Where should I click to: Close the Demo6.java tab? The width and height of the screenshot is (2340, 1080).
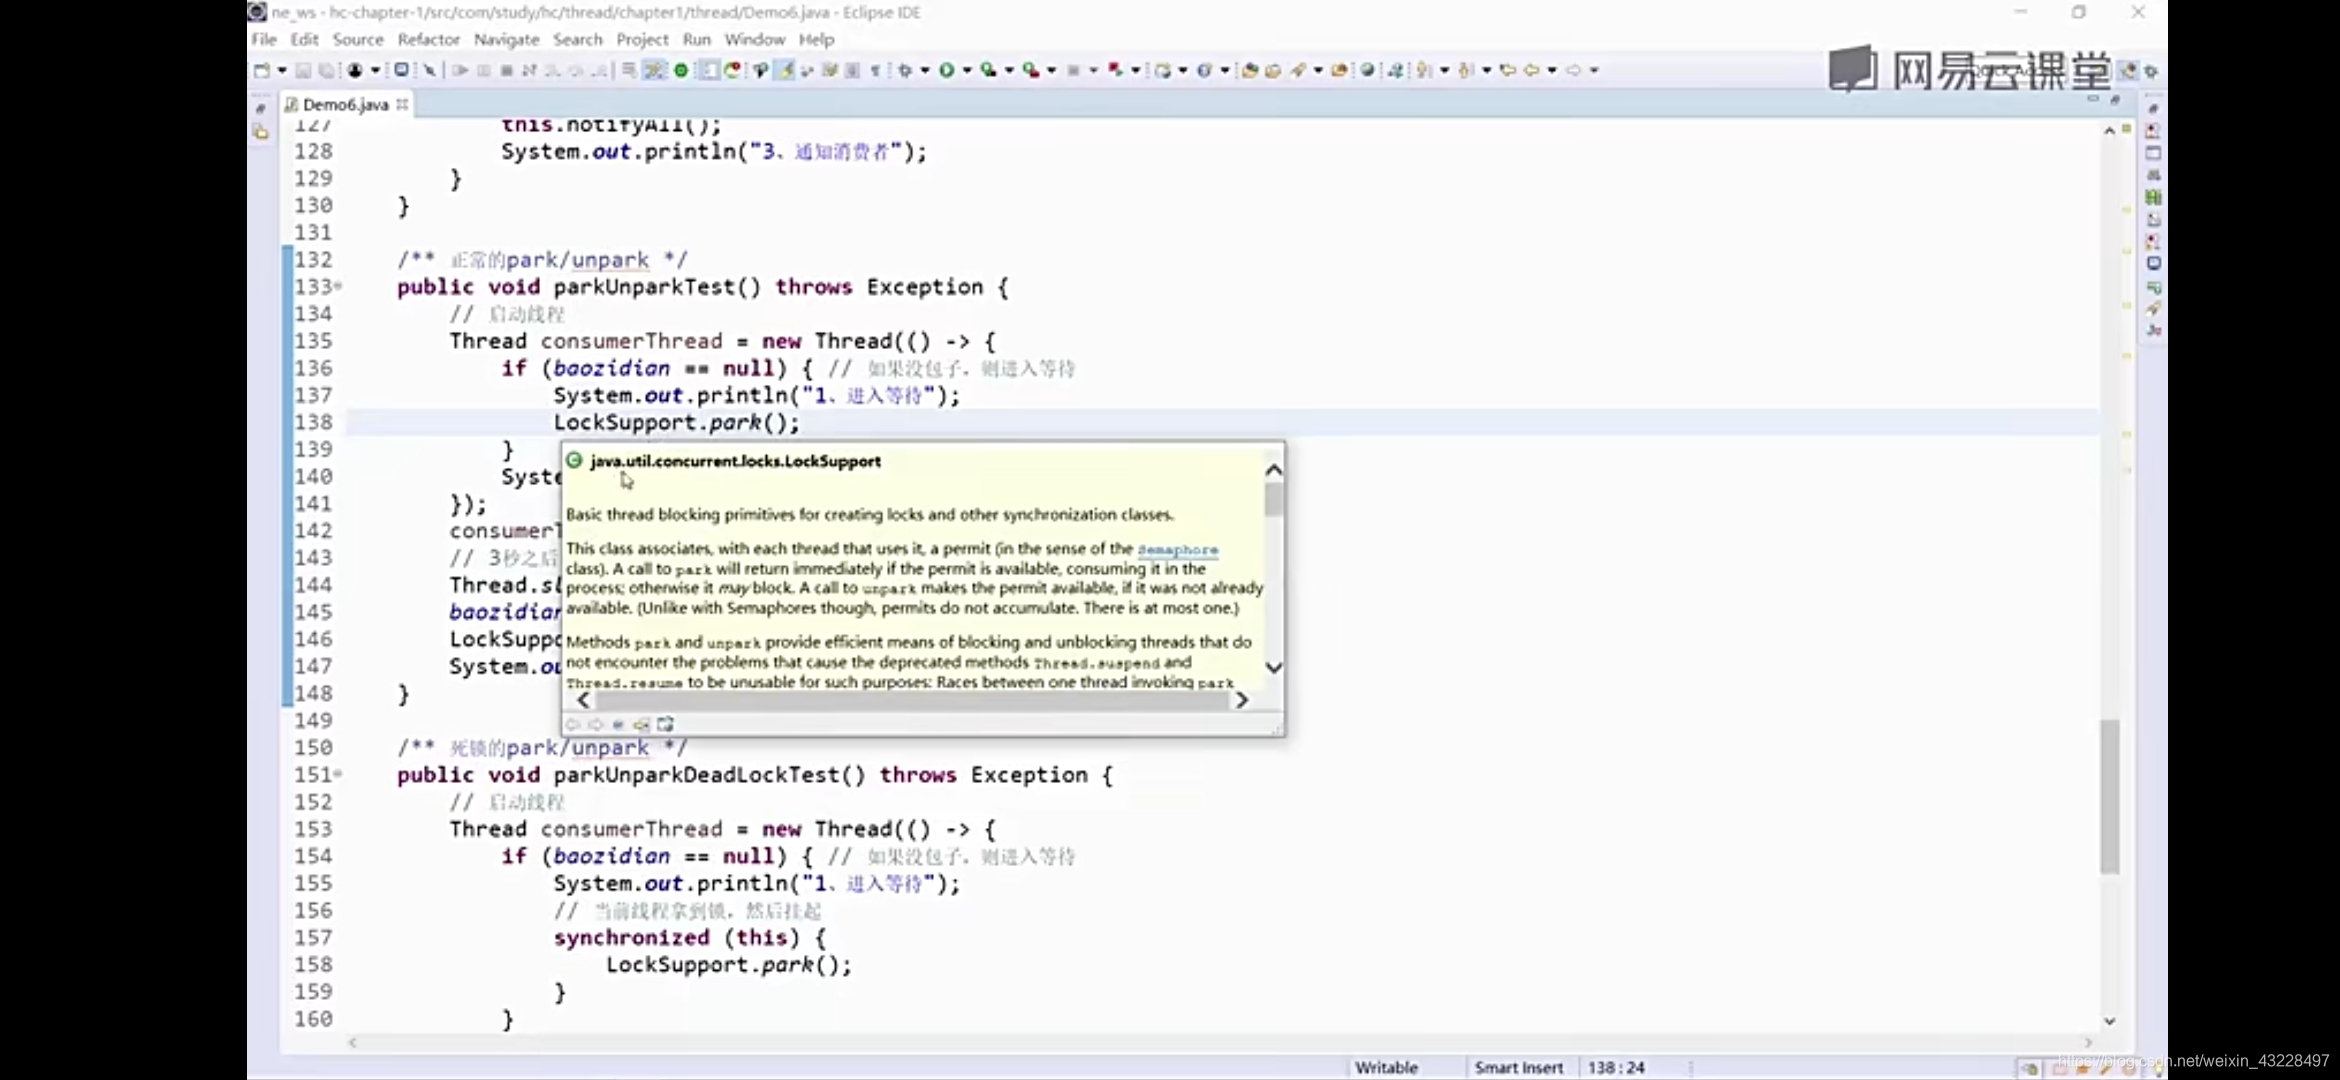(402, 104)
